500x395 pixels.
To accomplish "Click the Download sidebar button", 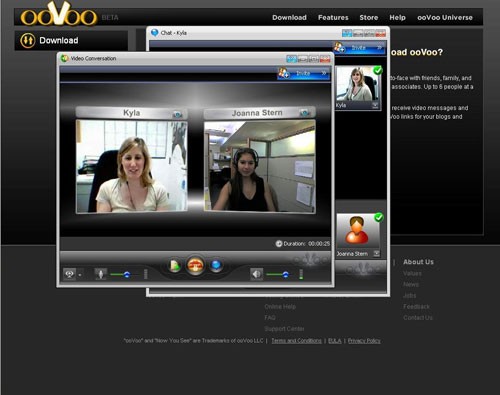I will pos(71,40).
